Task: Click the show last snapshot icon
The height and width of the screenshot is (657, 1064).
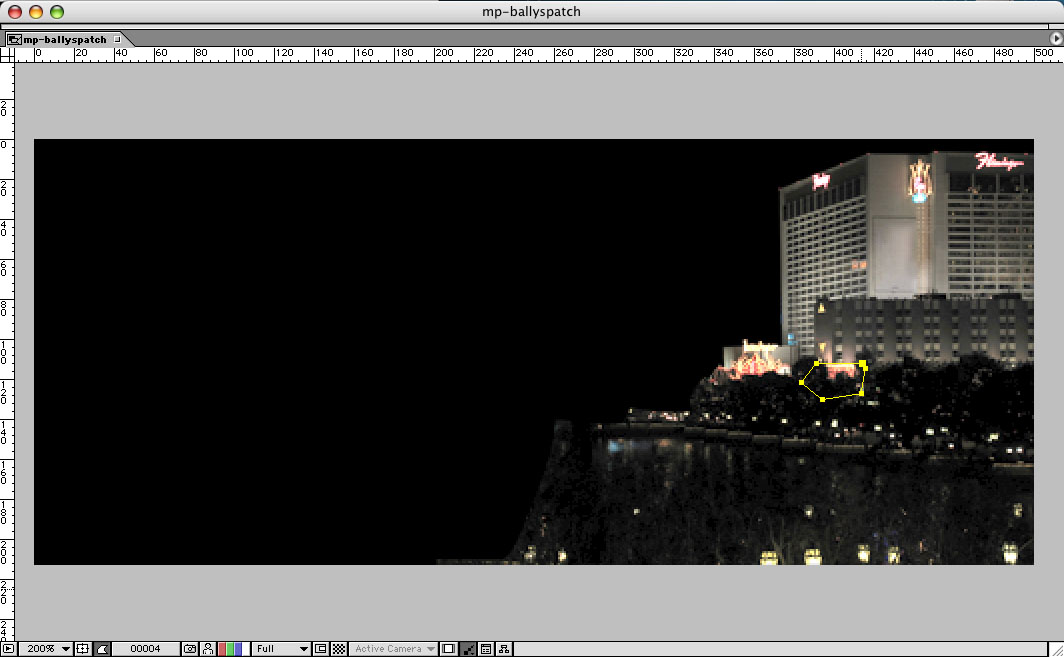Action: (x=207, y=649)
